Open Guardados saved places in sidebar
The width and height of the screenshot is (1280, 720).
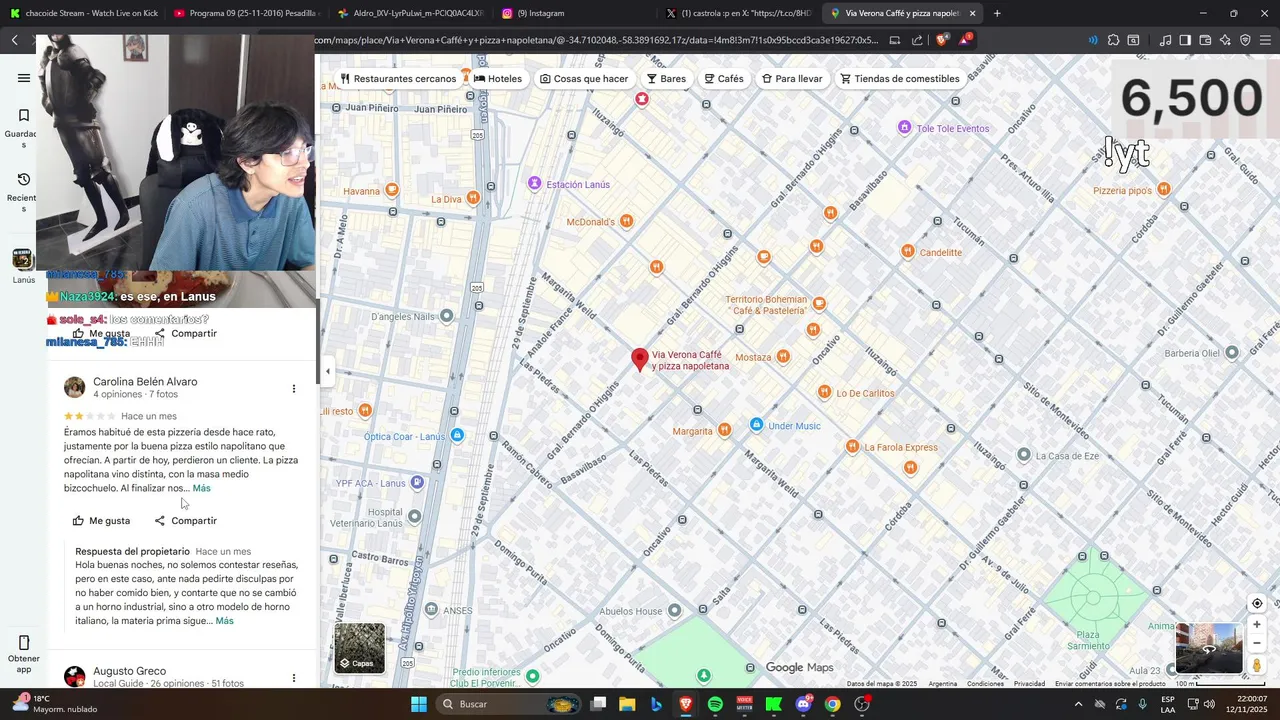[23, 127]
